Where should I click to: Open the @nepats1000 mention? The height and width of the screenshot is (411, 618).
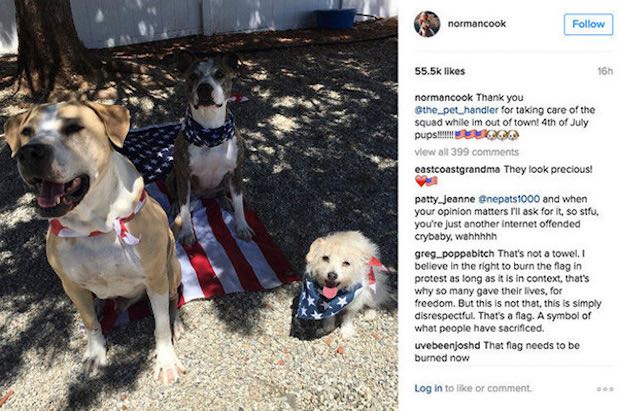point(509,199)
